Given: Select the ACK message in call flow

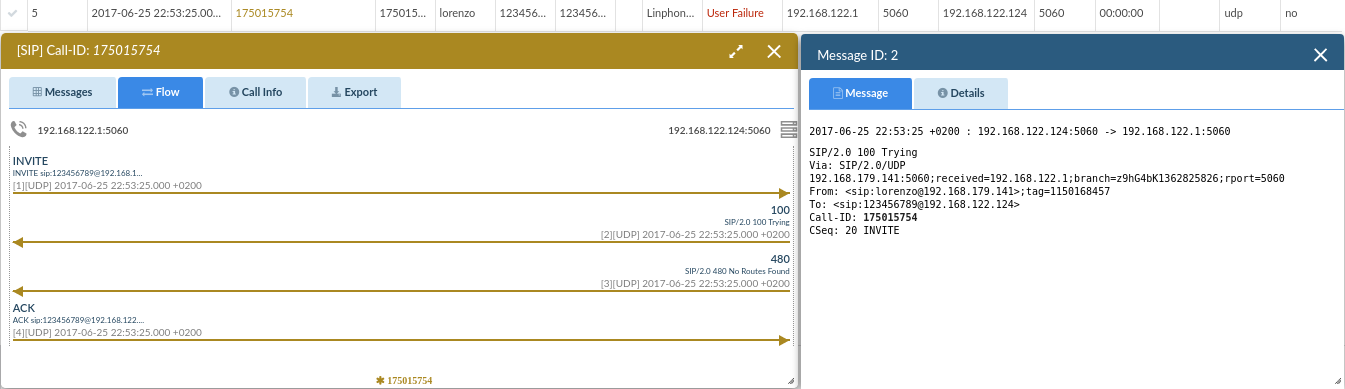Looking at the screenshot, I should [24, 308].
